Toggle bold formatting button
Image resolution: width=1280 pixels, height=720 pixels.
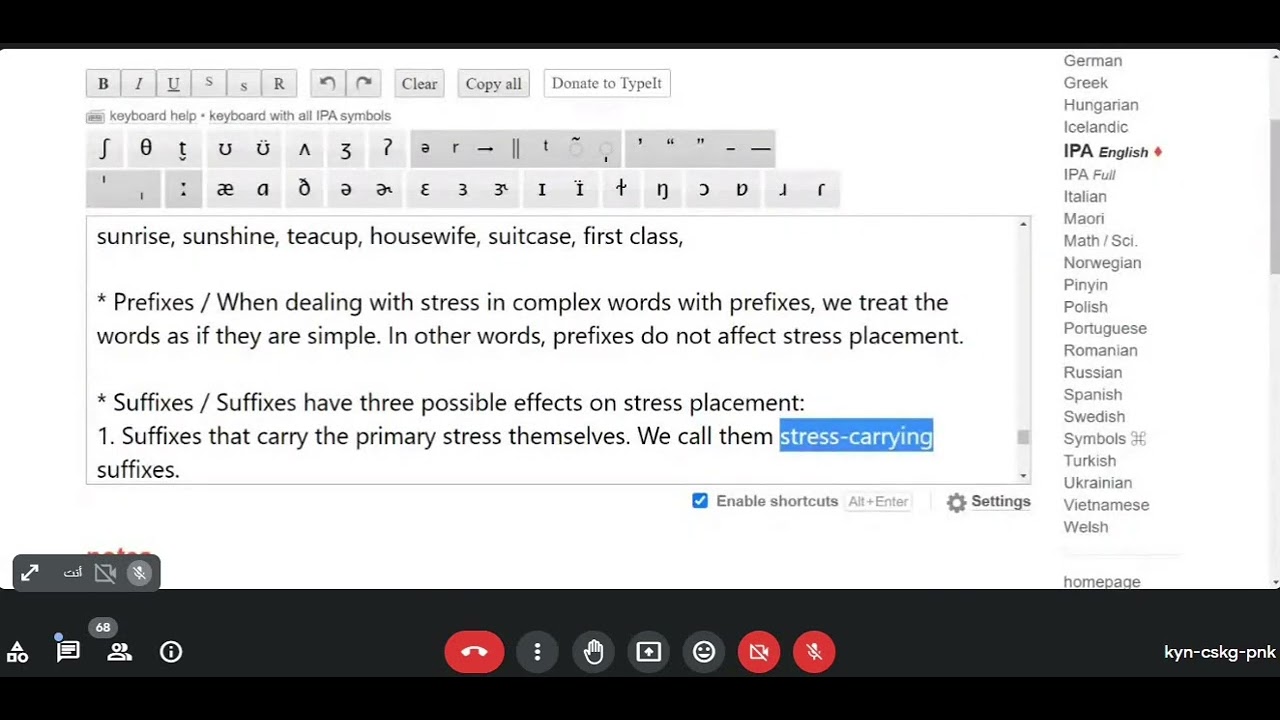coord(103,83)
